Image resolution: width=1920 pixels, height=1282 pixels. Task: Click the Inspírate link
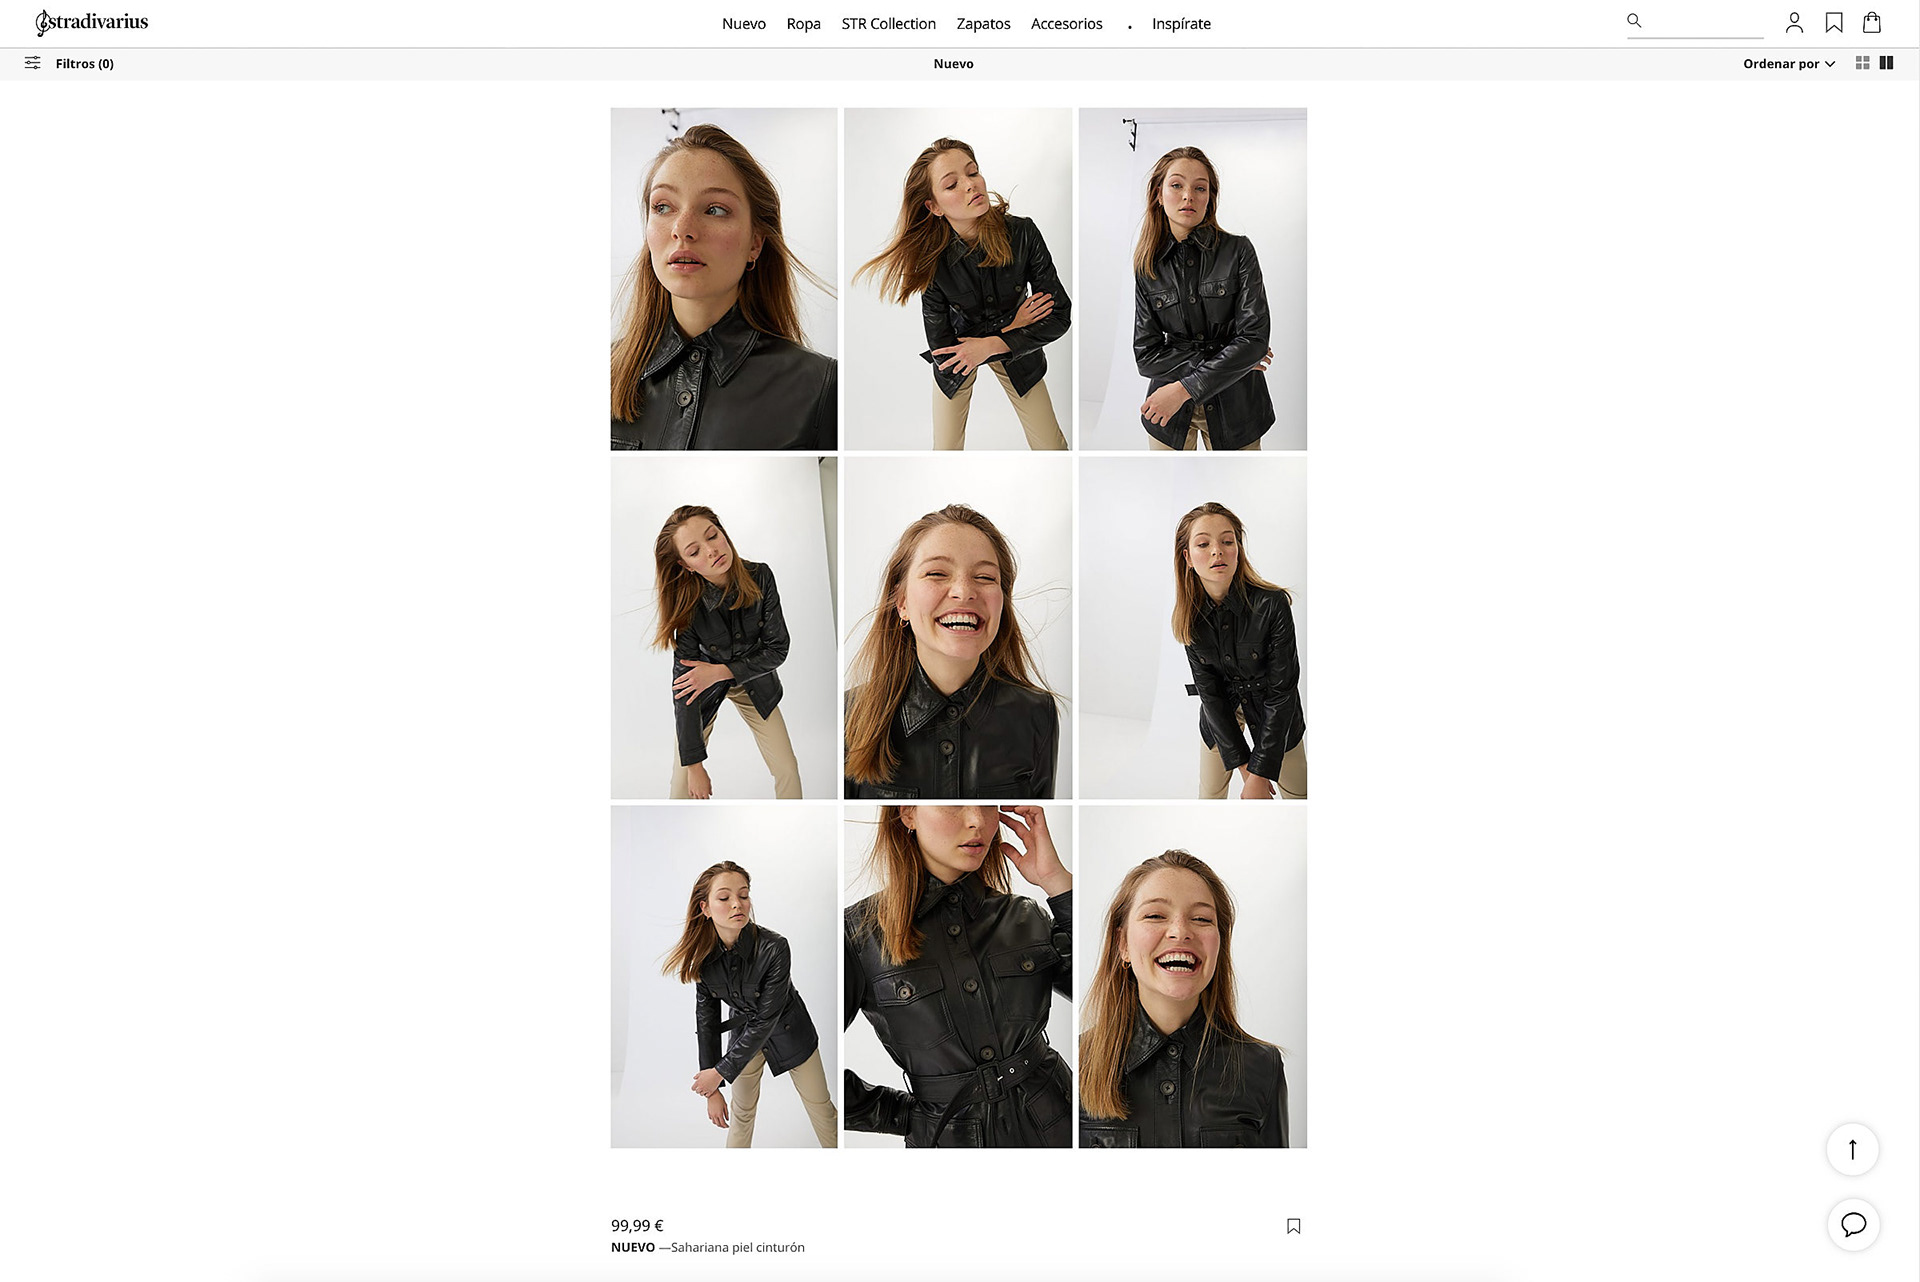tap(1181, 24)
